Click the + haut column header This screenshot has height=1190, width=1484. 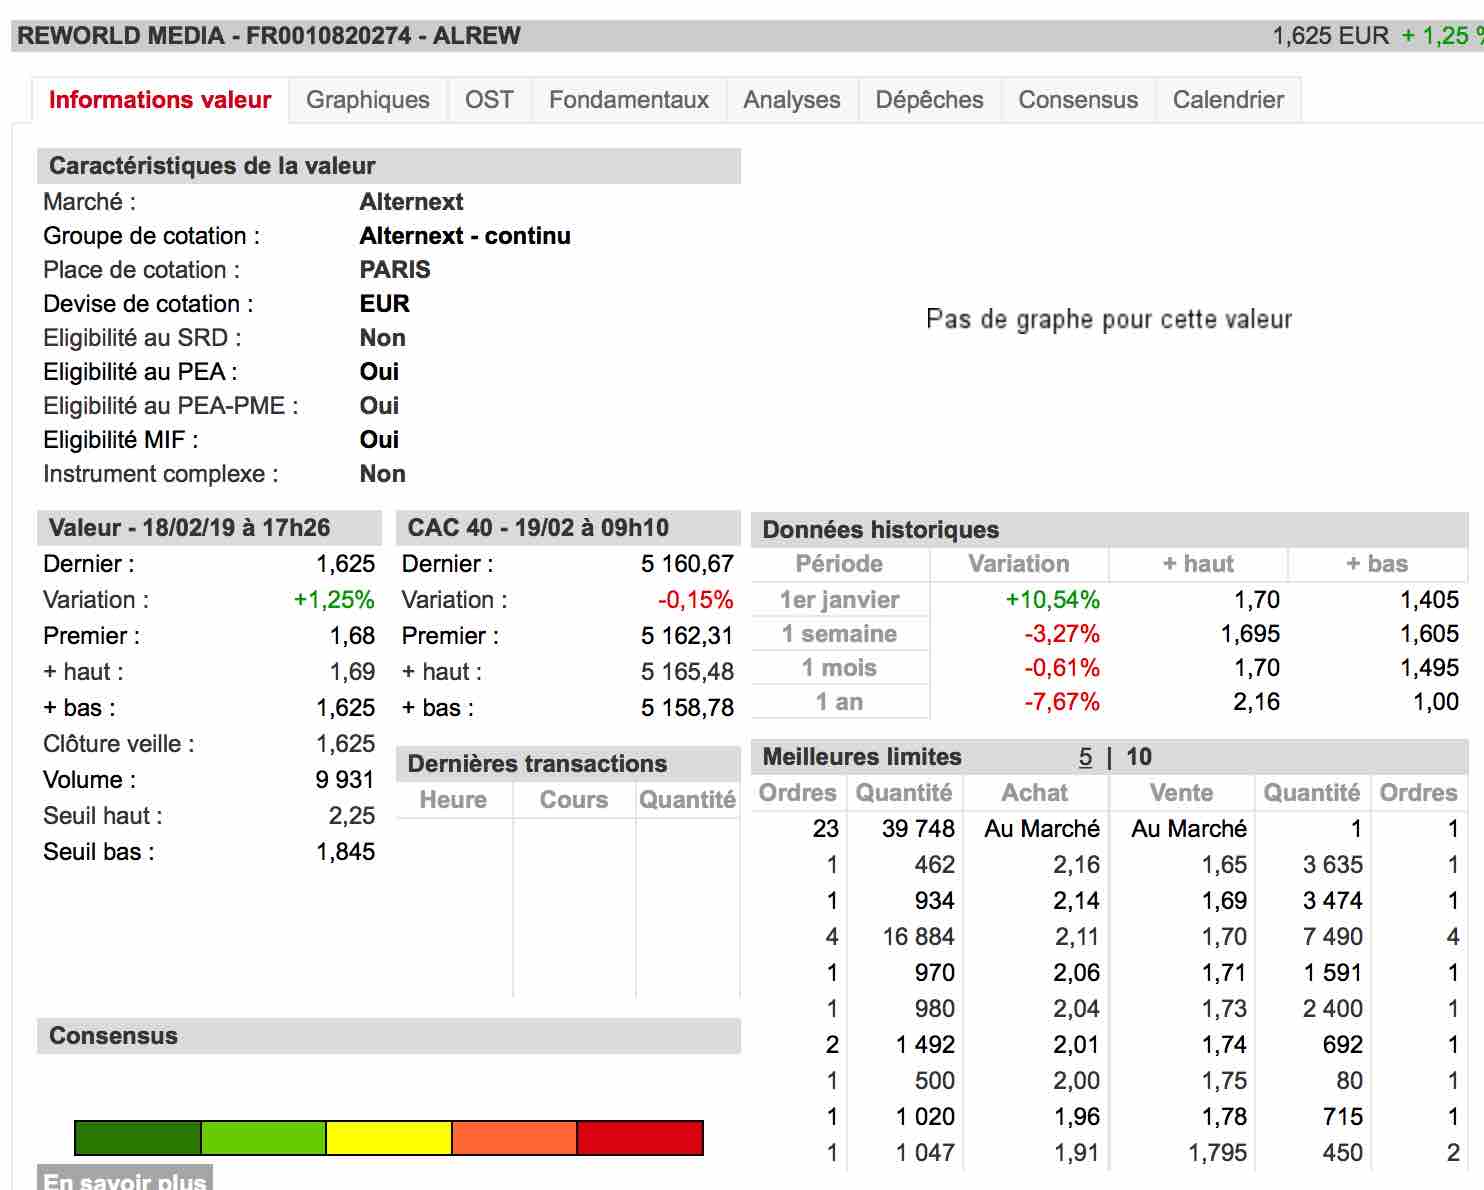click(1198, 564)
